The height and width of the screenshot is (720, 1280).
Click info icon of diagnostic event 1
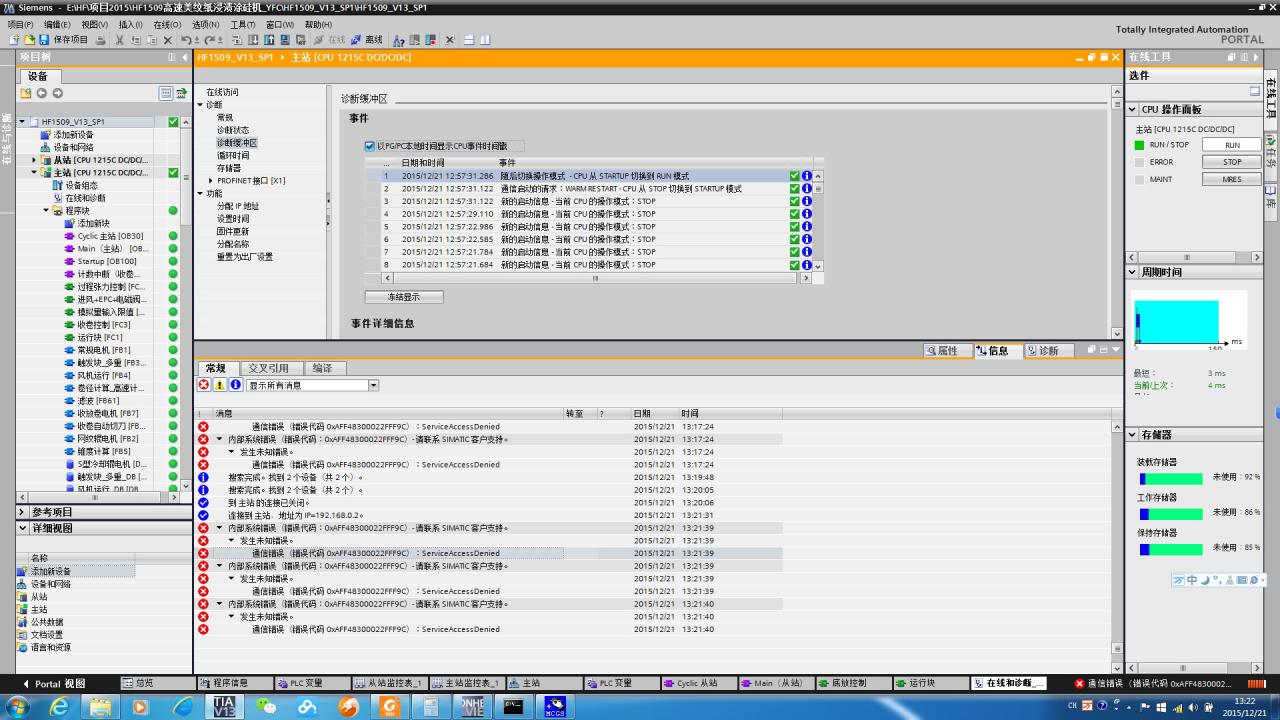(x=806, y=176)
